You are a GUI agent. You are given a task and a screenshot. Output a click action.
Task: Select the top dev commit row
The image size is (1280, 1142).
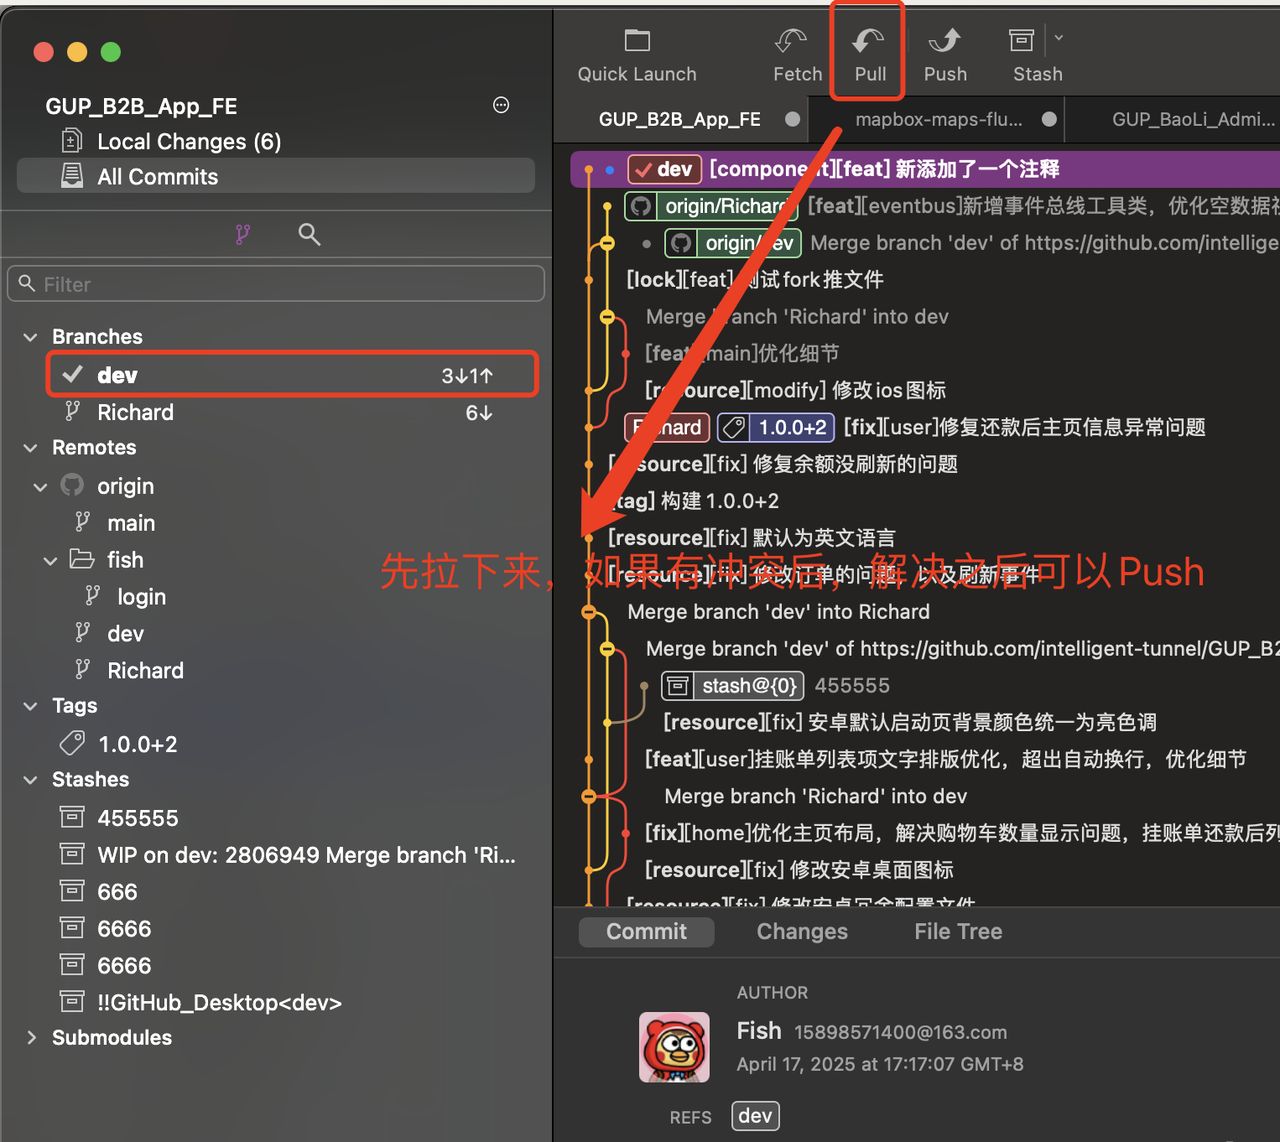point(925,169)
